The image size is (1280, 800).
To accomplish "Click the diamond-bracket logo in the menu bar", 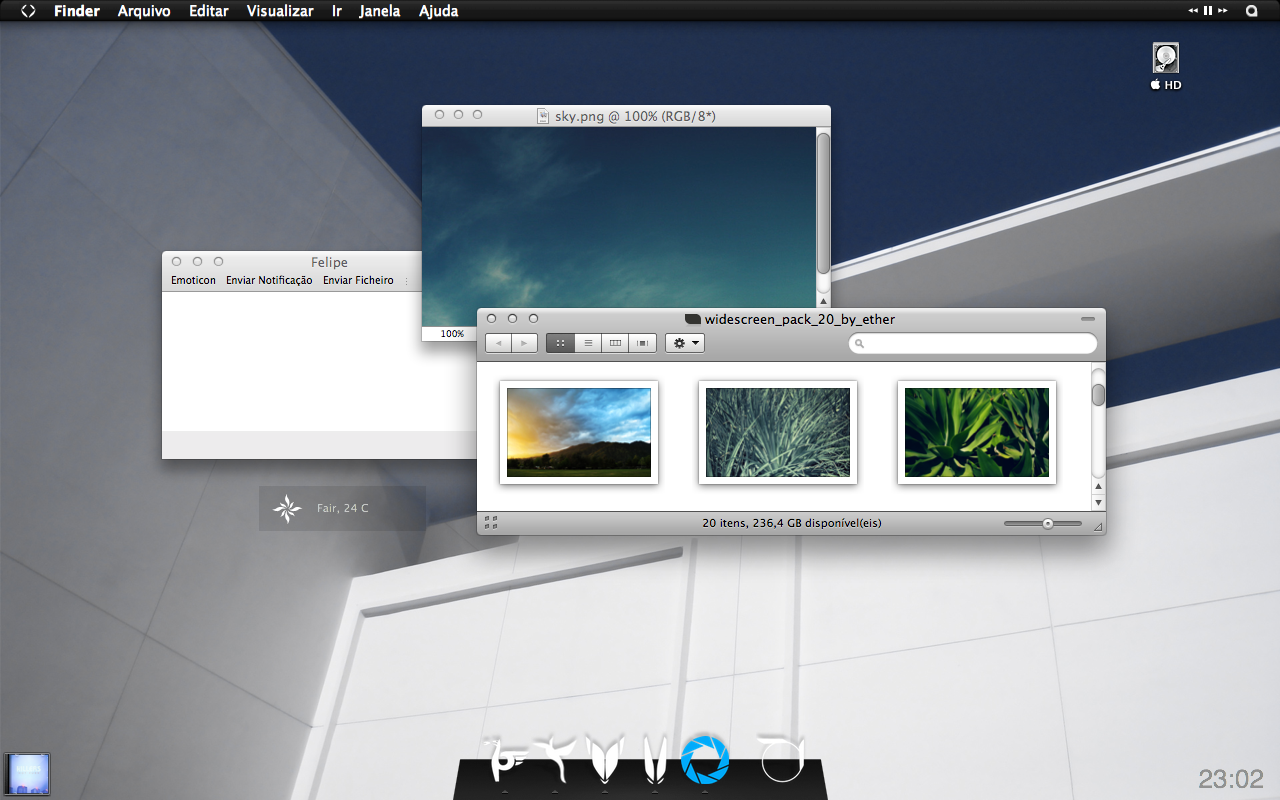I will pyautogui.click(x=28, y=11).
